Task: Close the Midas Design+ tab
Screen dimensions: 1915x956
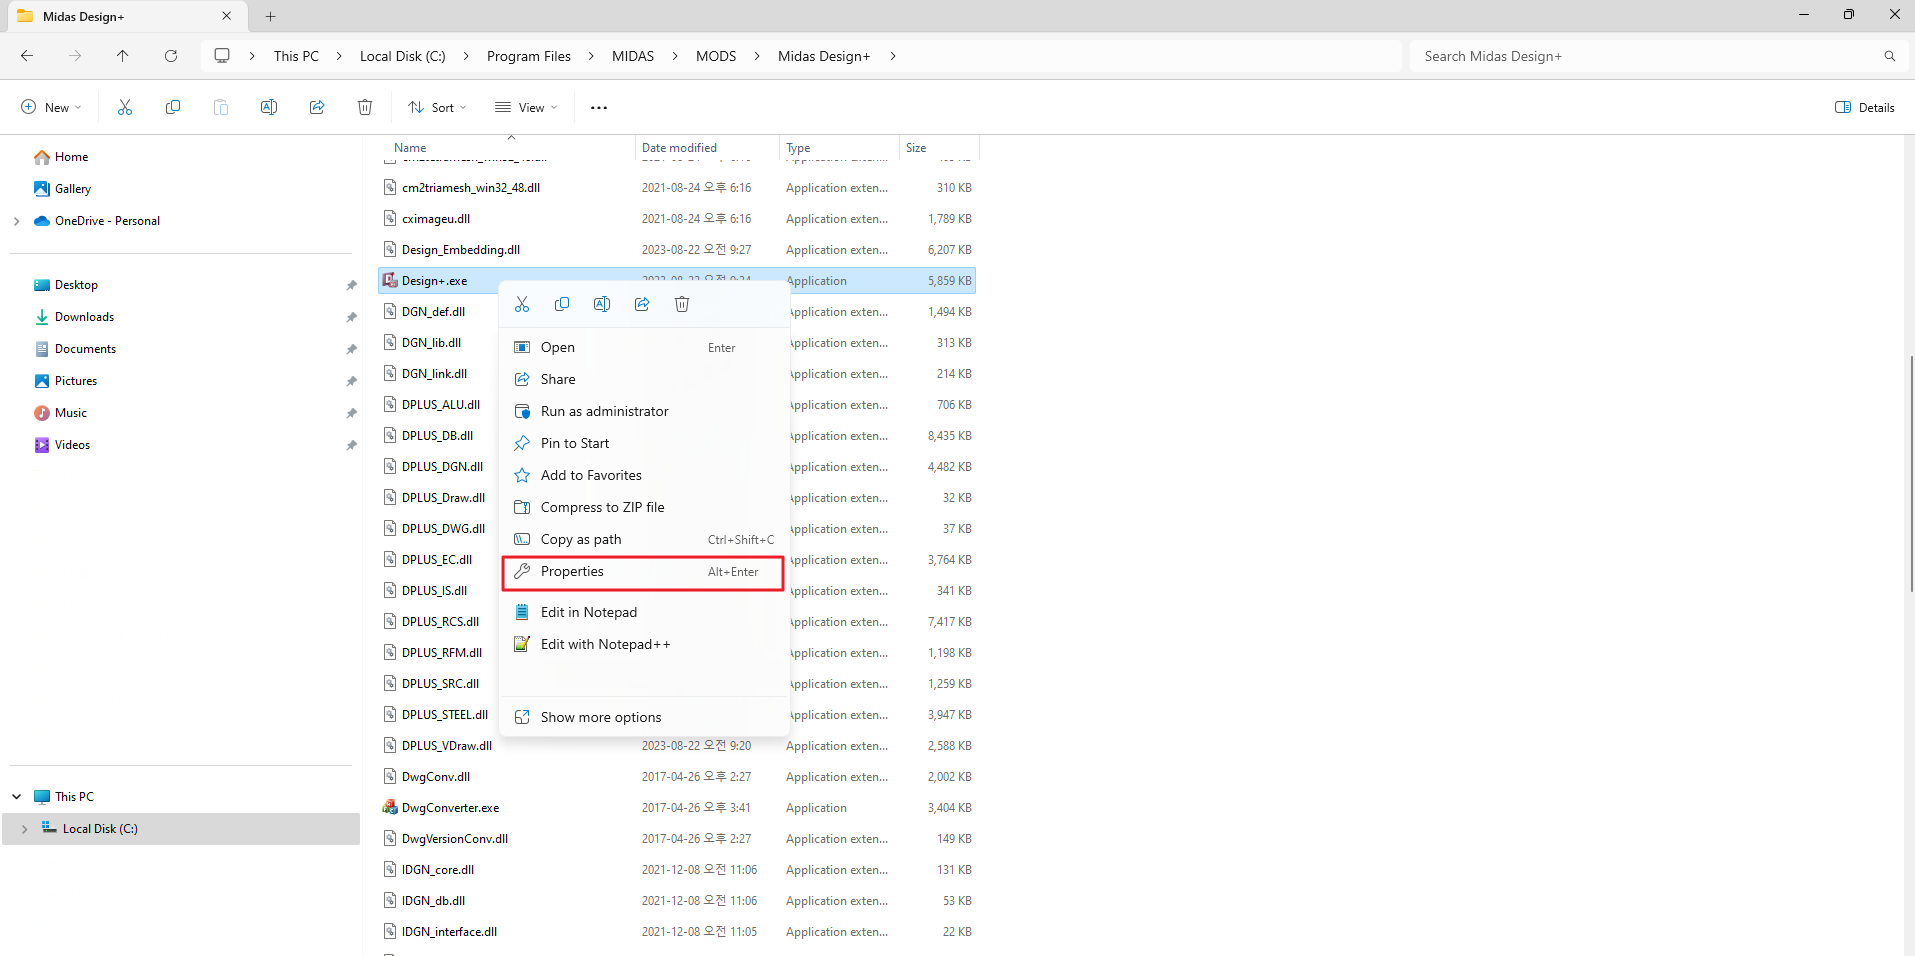Action: tap(227, 16)
